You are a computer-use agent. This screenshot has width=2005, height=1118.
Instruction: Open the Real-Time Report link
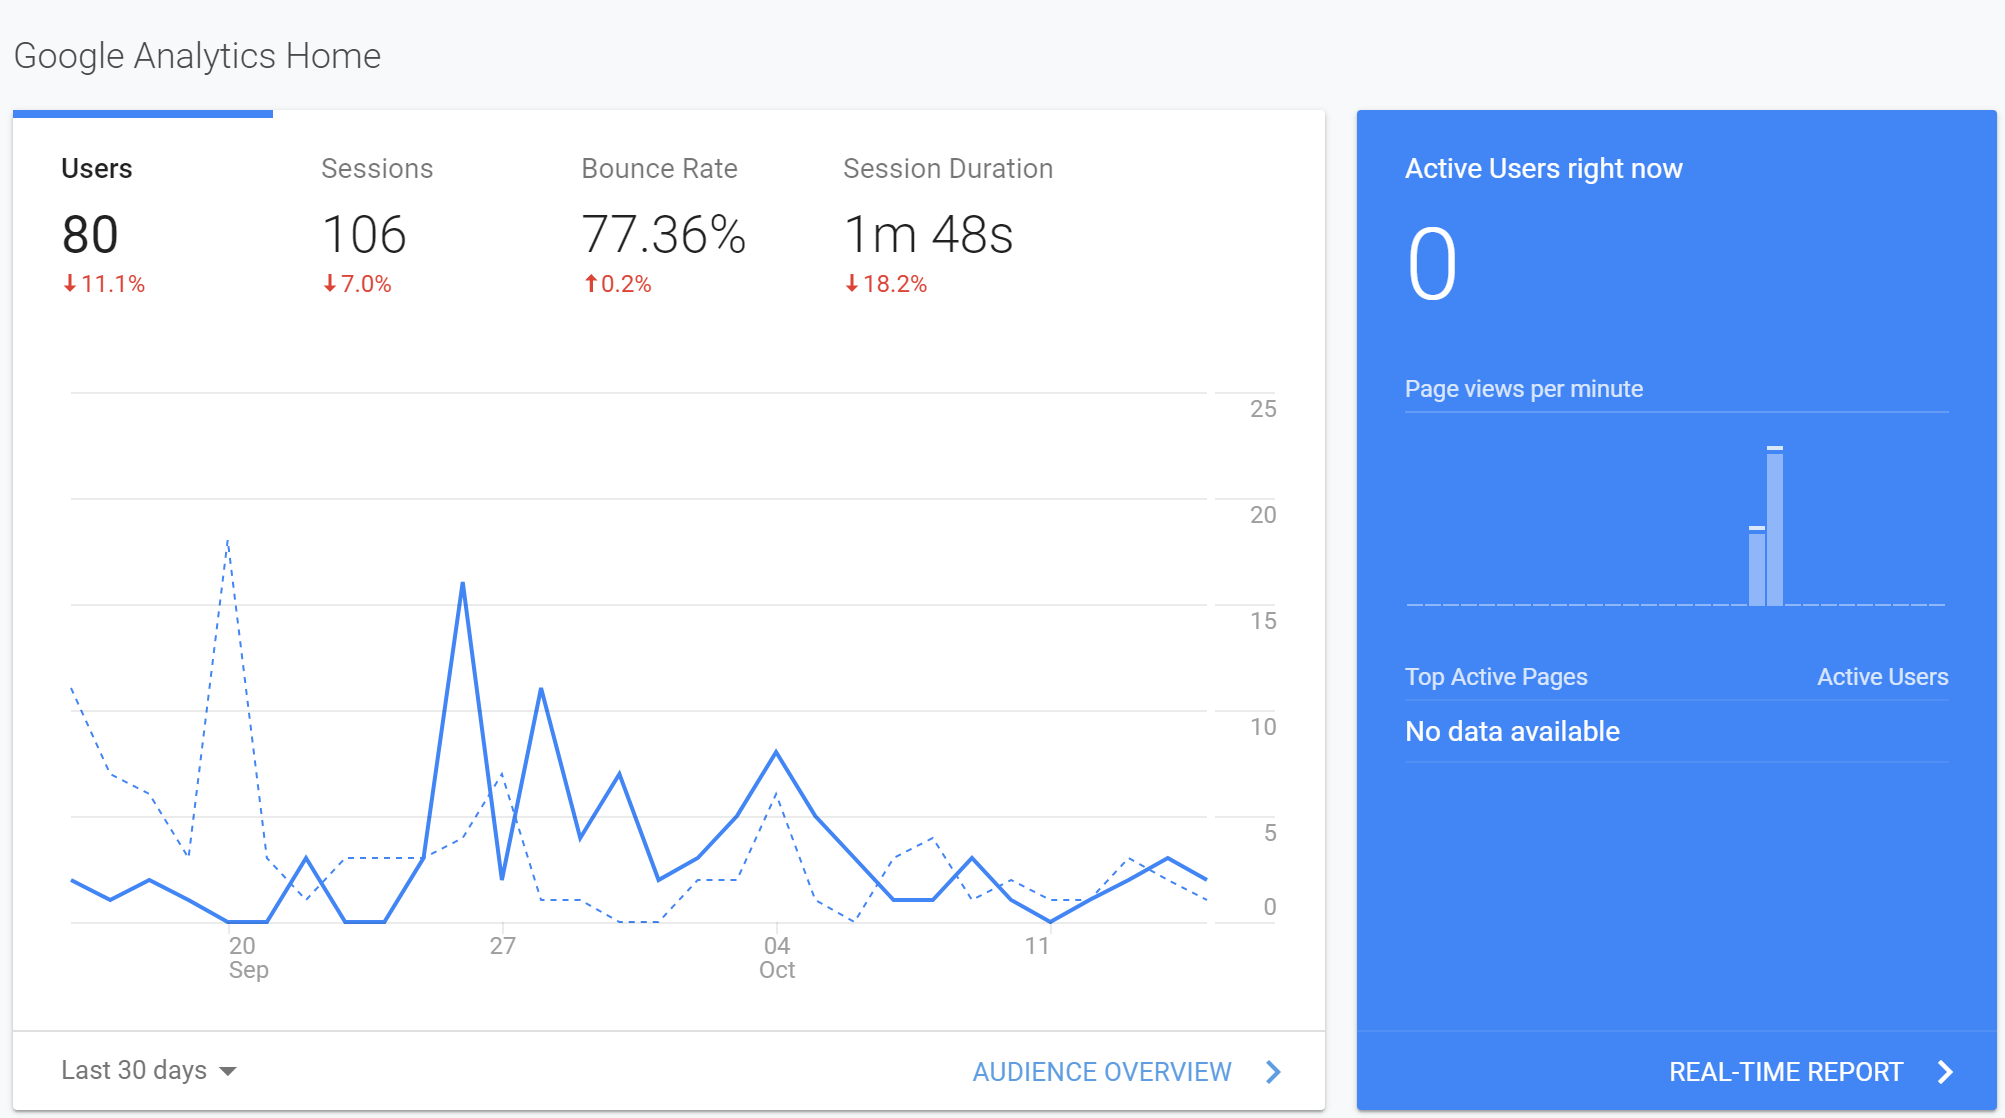click(1786, 1072)
